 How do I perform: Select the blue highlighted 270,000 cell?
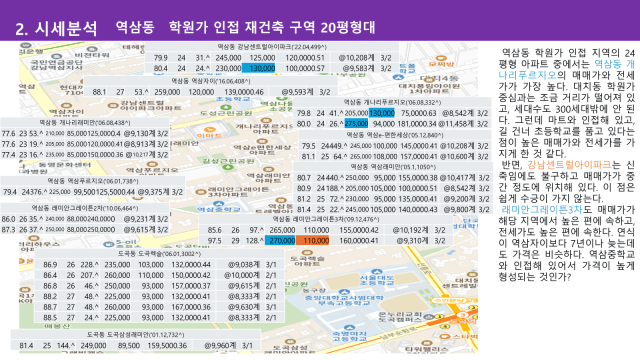coord(280,241)
